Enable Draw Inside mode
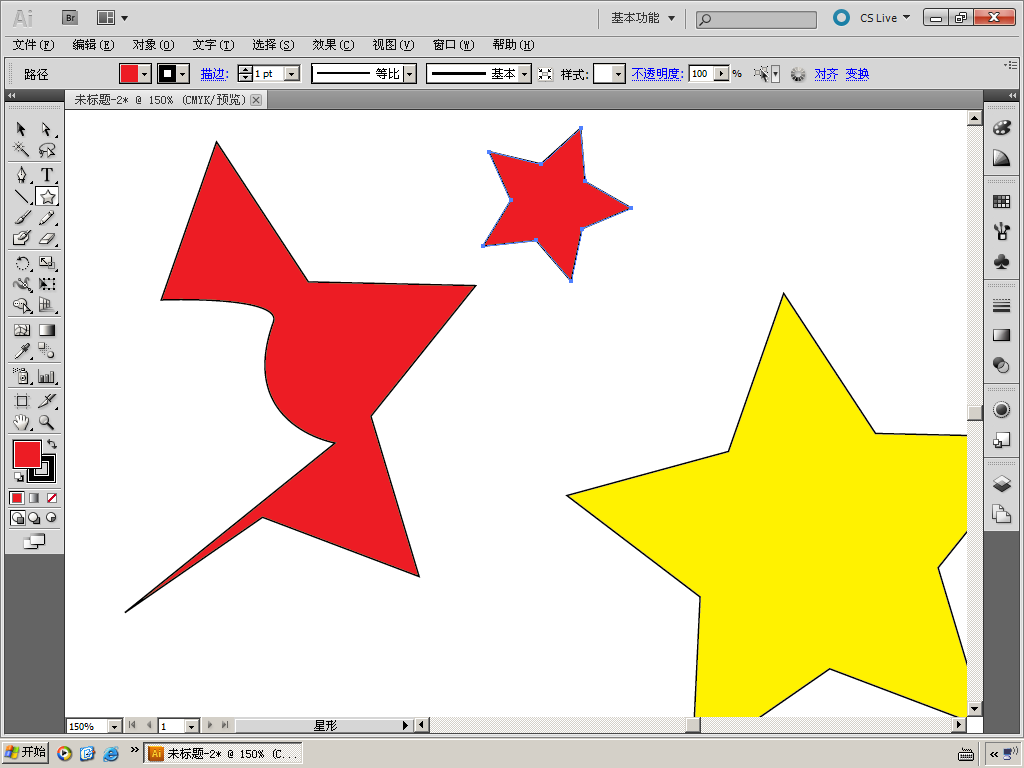Image resolution: width=1024 pixels, height=768 pixels. (x=51, y=518)
